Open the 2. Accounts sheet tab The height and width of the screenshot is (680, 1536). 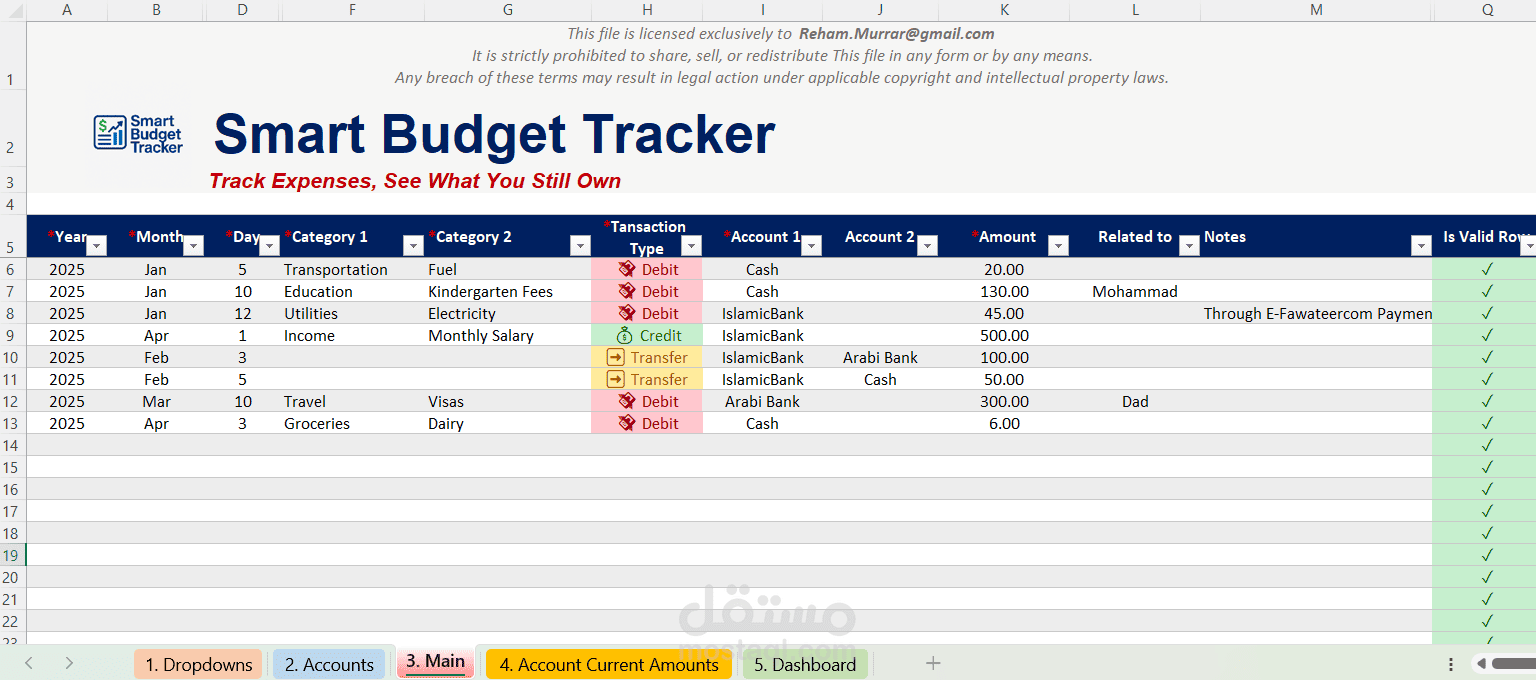pos(329,665)
